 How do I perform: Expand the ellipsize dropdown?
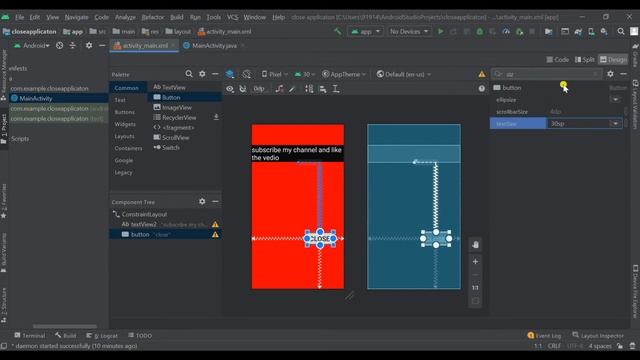click(615, 100)
